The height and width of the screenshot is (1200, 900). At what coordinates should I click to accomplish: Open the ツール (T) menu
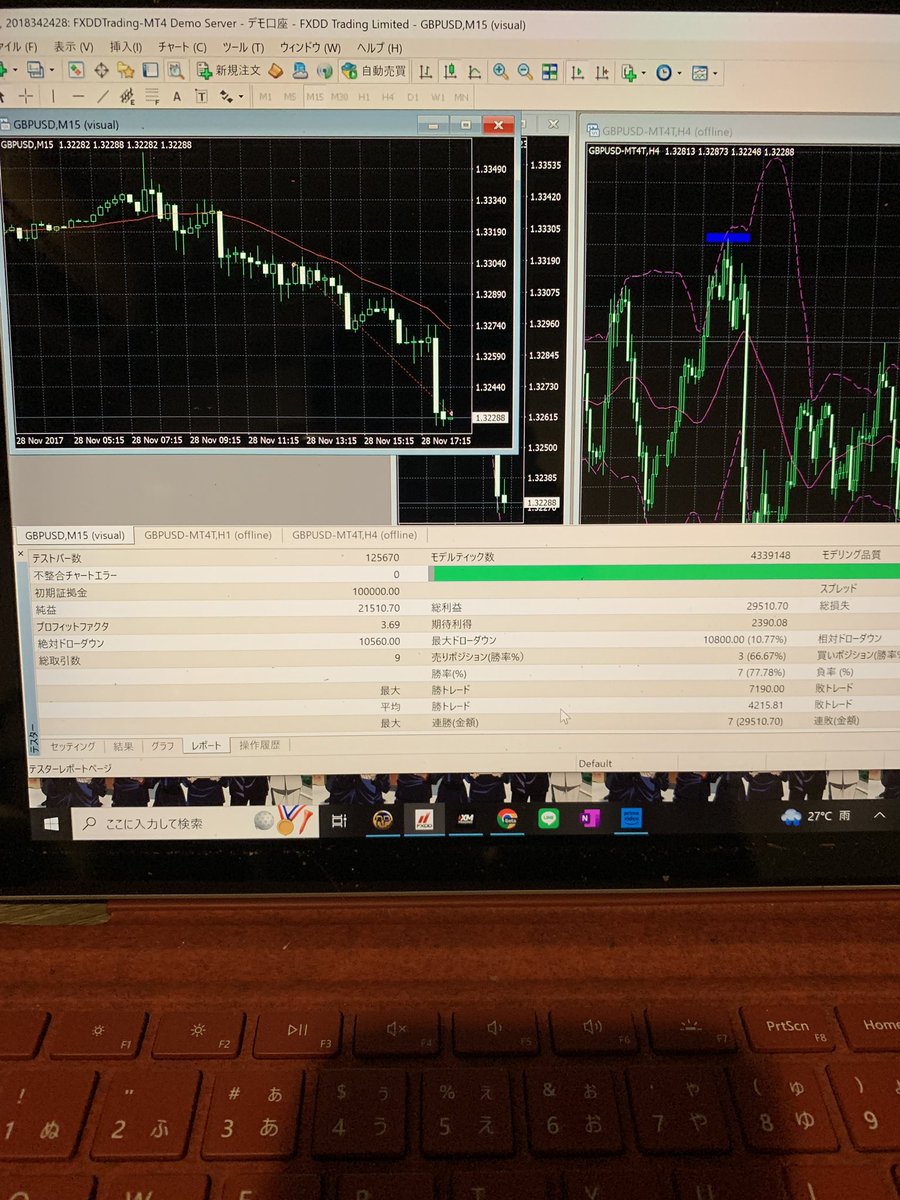pos(243,47)
